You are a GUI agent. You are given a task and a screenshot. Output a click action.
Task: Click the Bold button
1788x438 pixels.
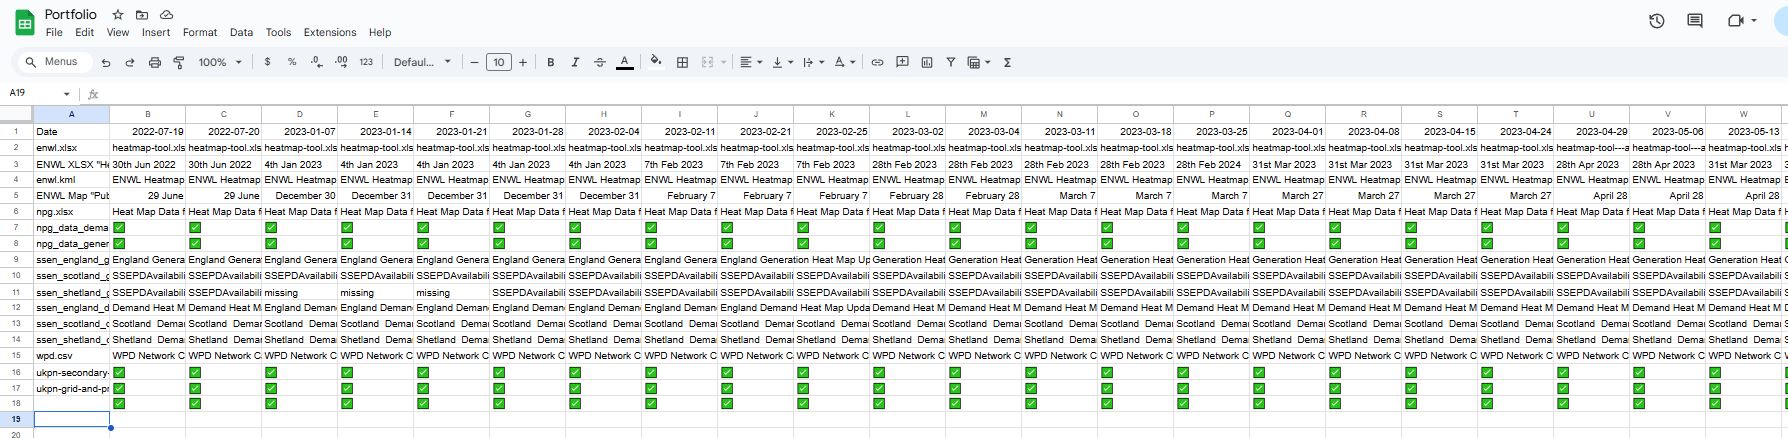coord(550,62)
